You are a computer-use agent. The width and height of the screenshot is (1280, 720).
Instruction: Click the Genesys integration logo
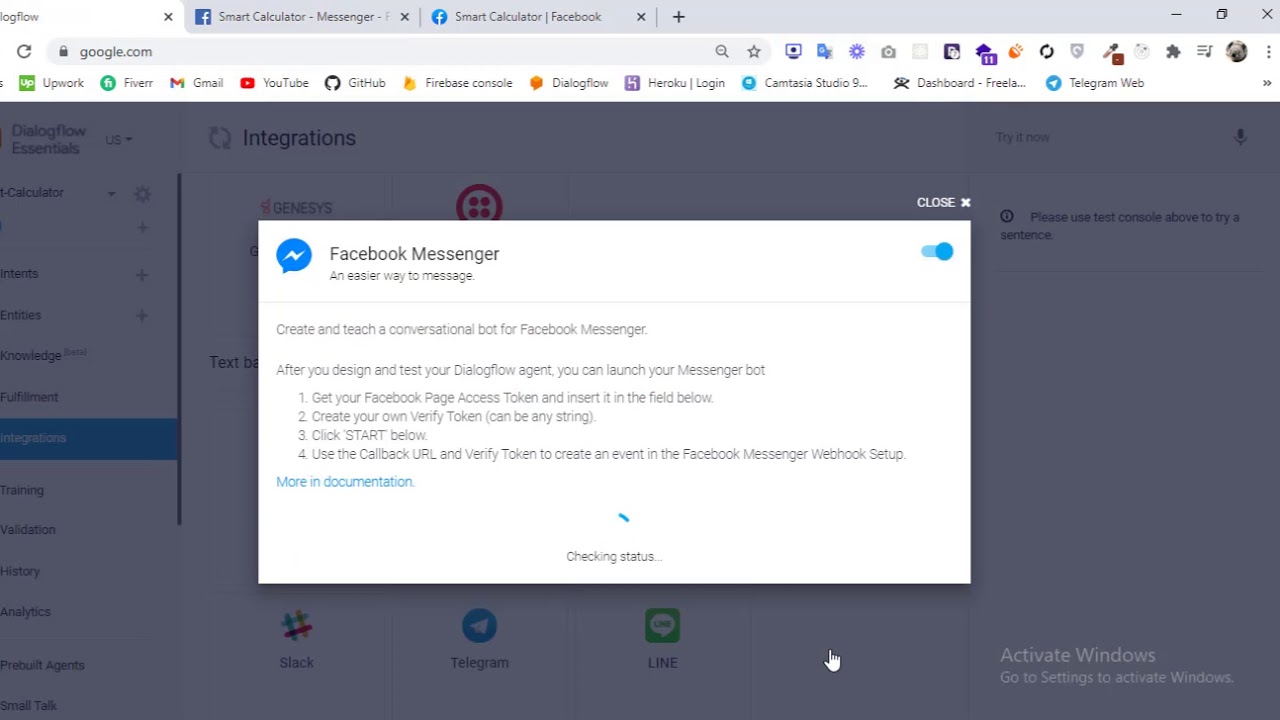[x=297, y=207]
